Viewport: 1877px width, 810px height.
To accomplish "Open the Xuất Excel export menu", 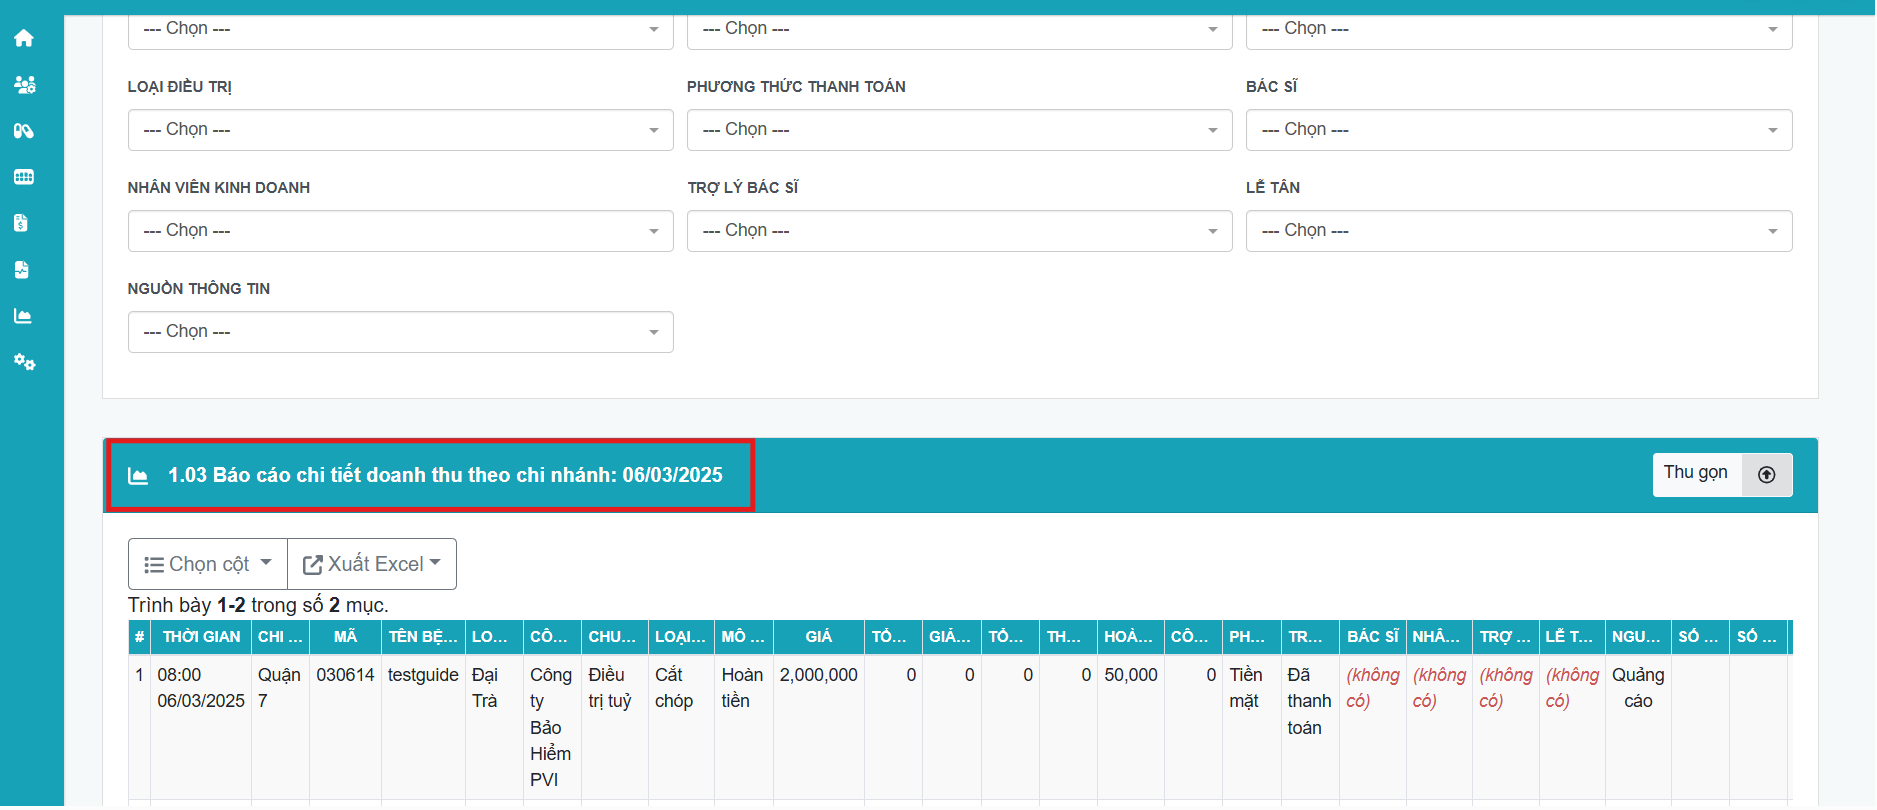I will pos(372,564).
